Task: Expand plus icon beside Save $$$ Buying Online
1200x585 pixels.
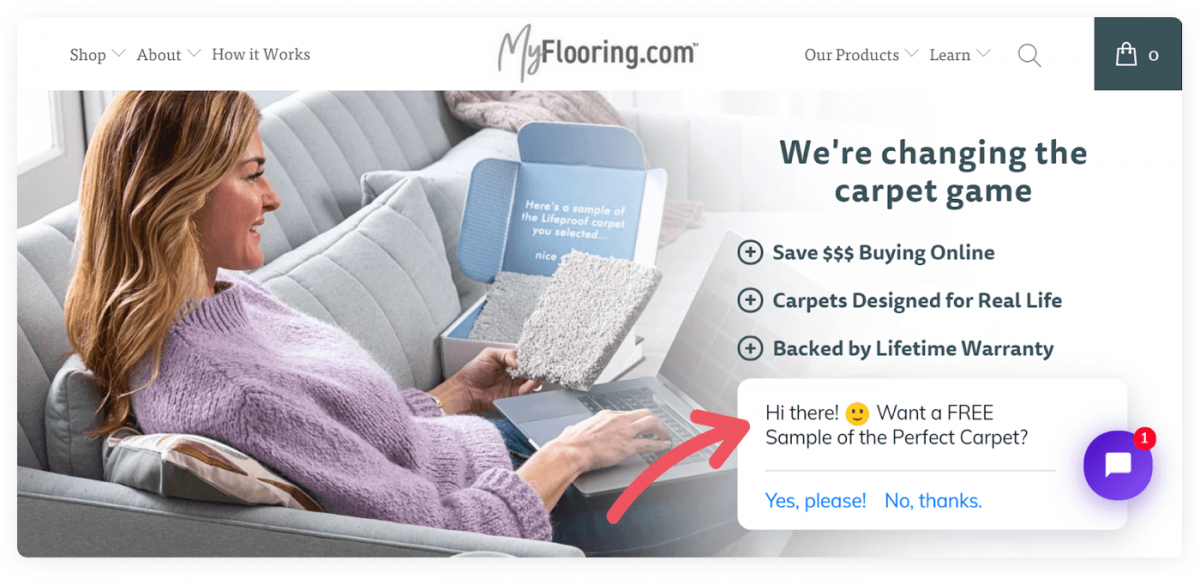Action: click(750, 253)
